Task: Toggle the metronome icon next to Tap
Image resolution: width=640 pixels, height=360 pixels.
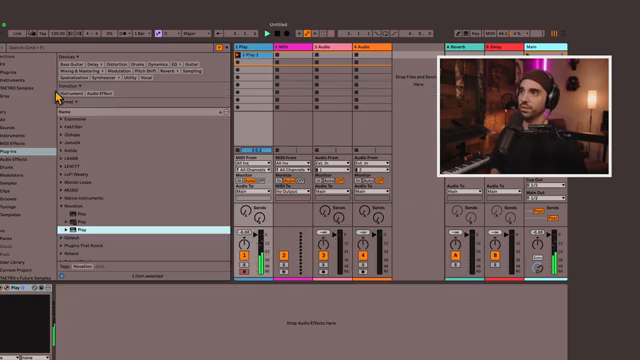Action: (33, 33)
